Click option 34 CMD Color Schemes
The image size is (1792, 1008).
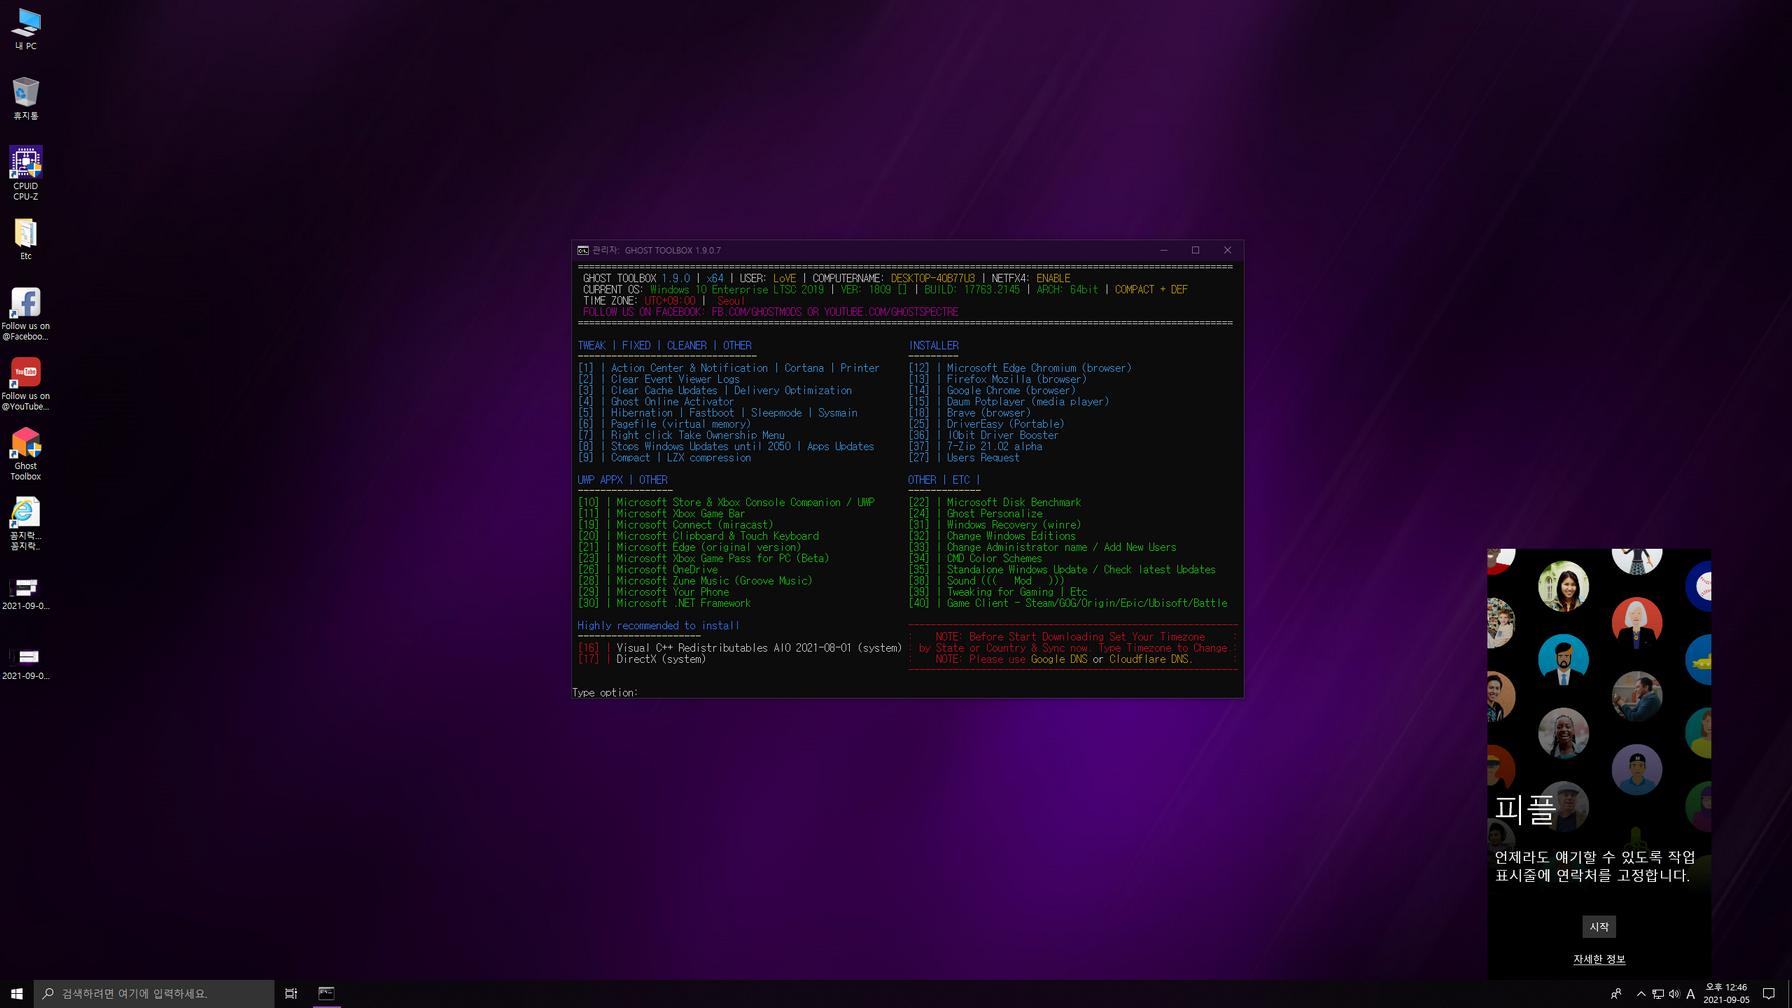coord(975,559)
